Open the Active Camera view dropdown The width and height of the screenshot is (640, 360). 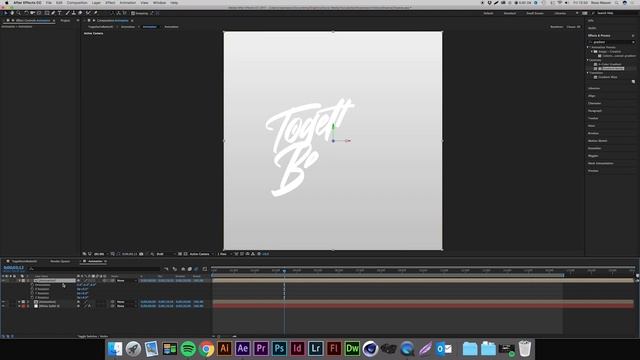pos(201,254)
